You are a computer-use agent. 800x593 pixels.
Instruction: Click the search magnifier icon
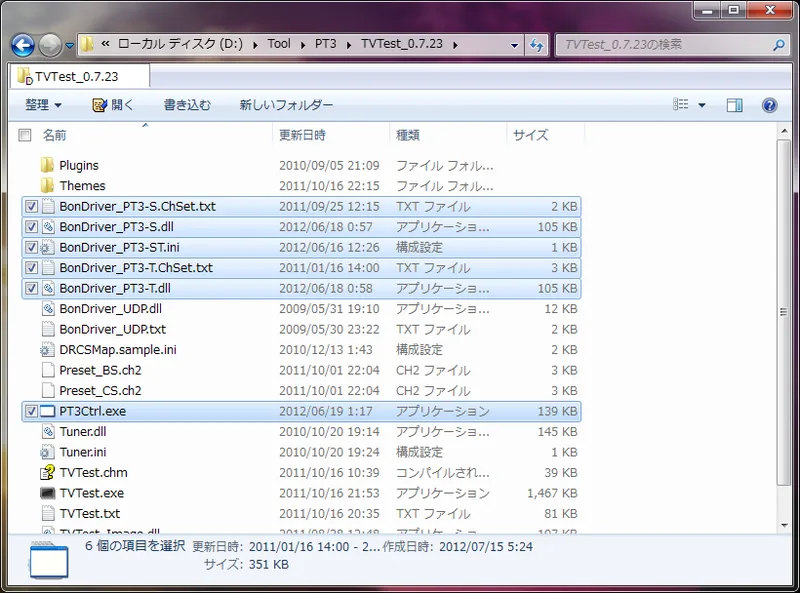pyautogui.click(x=779, y=45)
